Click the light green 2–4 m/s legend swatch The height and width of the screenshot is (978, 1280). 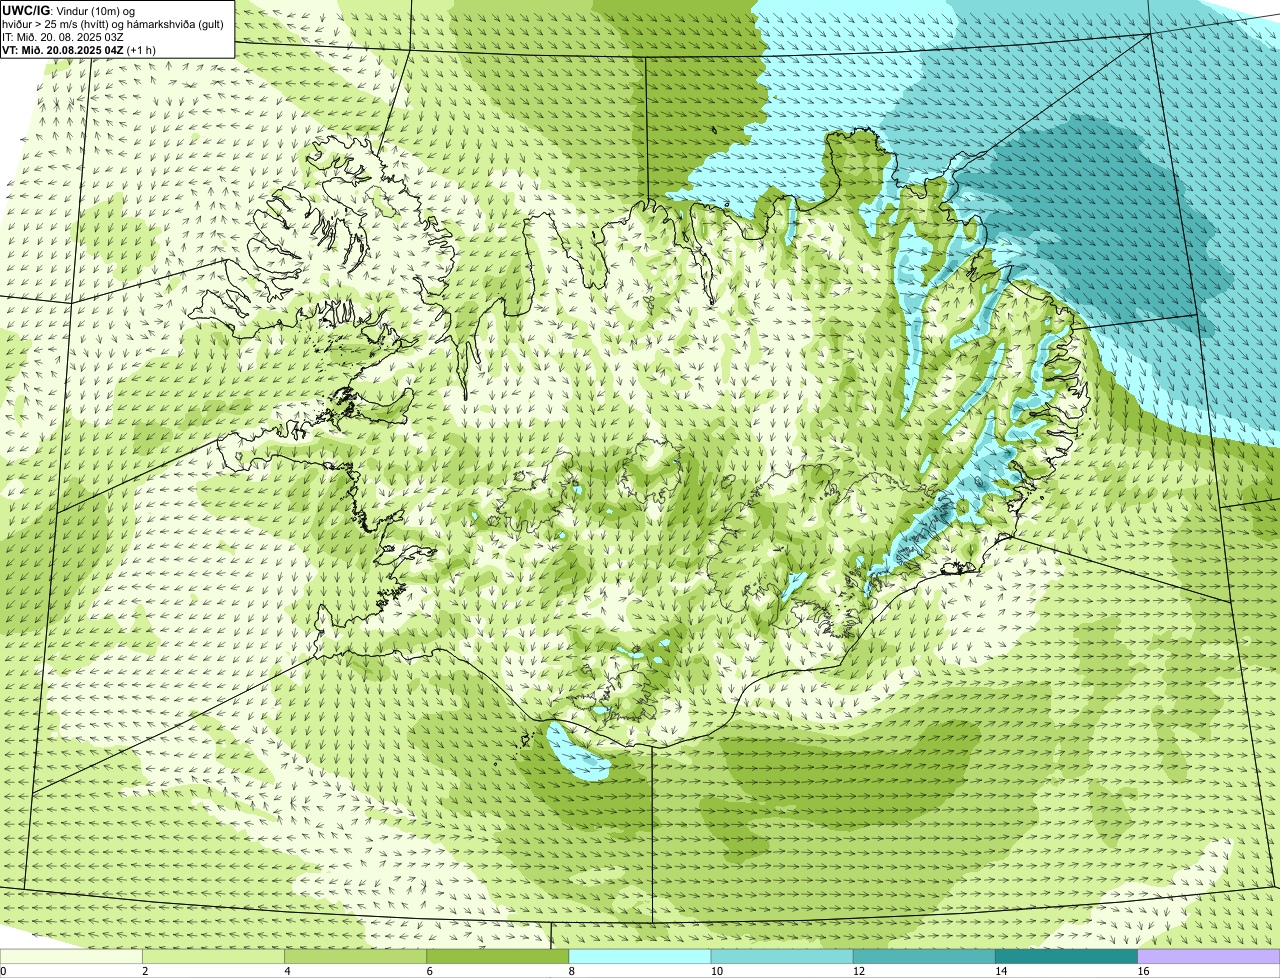(213, 957)
